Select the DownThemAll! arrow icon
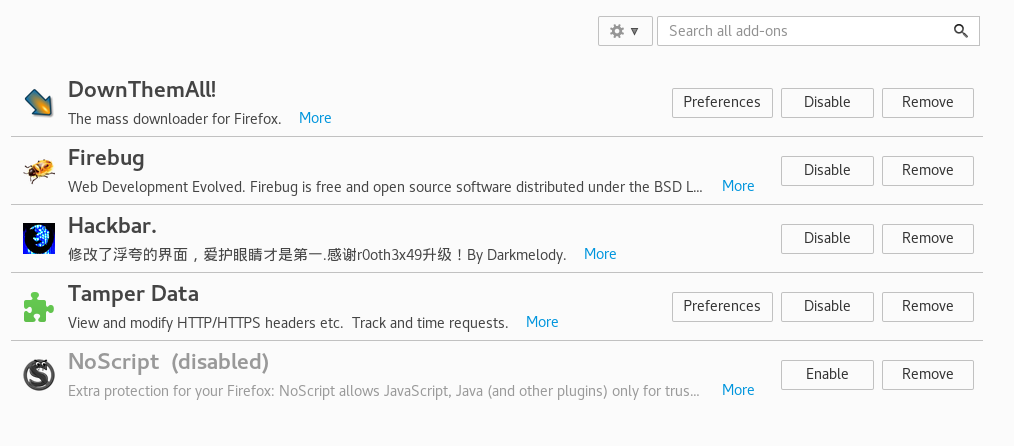Image resolution: width=1014 pixels, height=446 pixels. pyautogui.click(x=39, y=103)
